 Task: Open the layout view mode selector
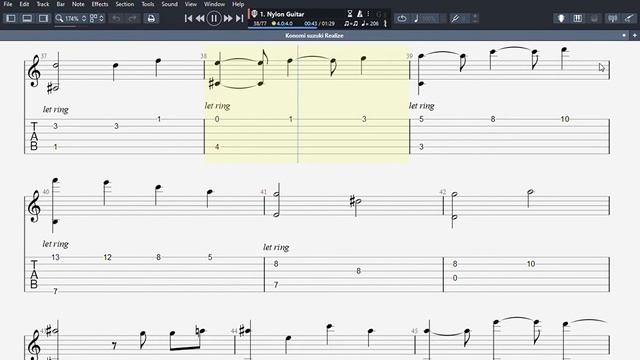97,18
